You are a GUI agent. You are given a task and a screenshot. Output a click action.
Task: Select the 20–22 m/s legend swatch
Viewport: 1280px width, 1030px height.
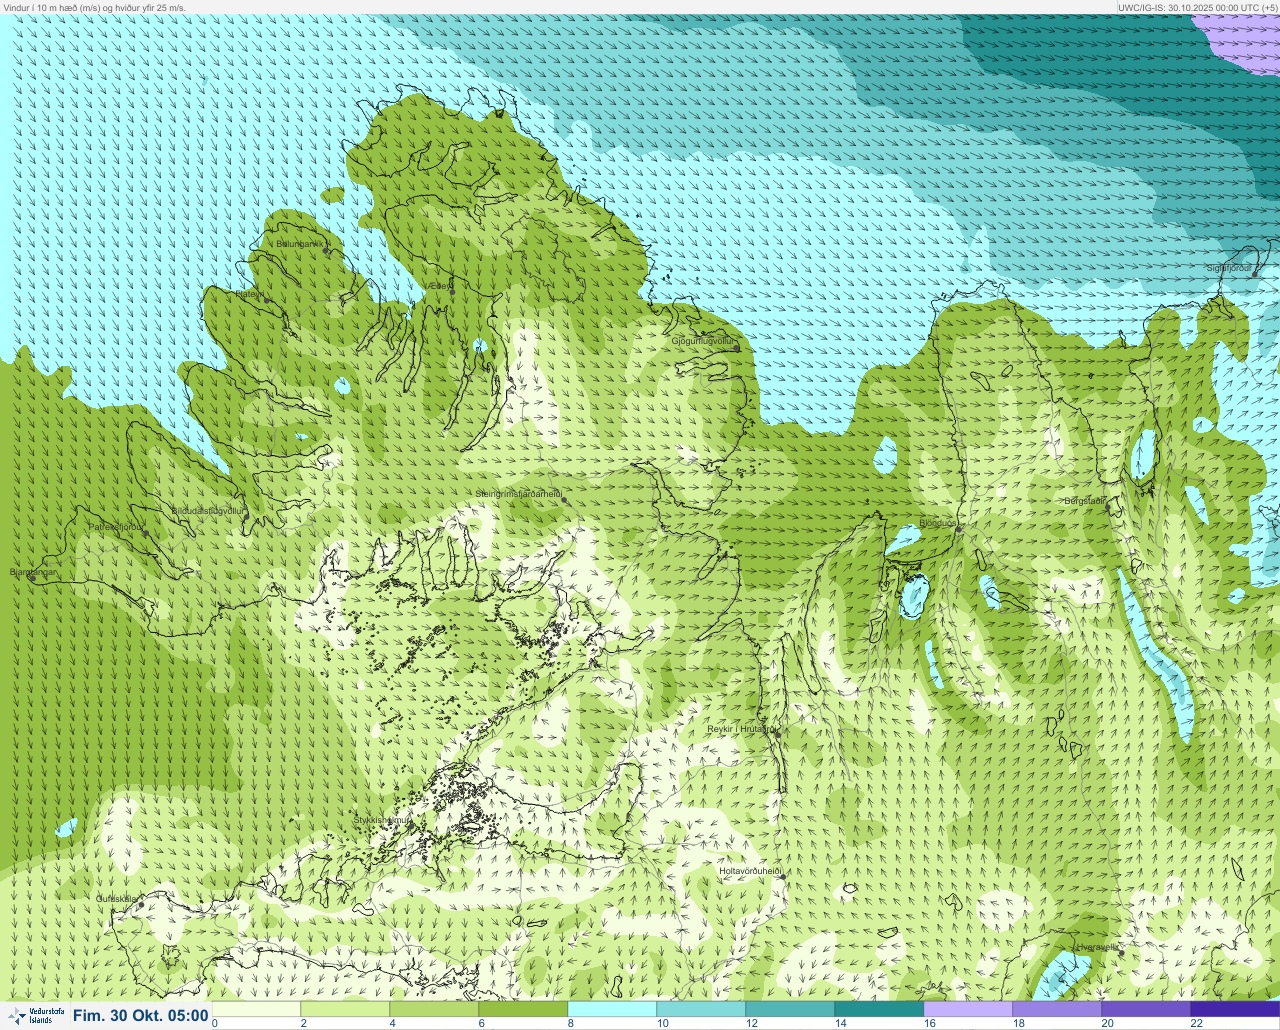click(1146, 1009)
